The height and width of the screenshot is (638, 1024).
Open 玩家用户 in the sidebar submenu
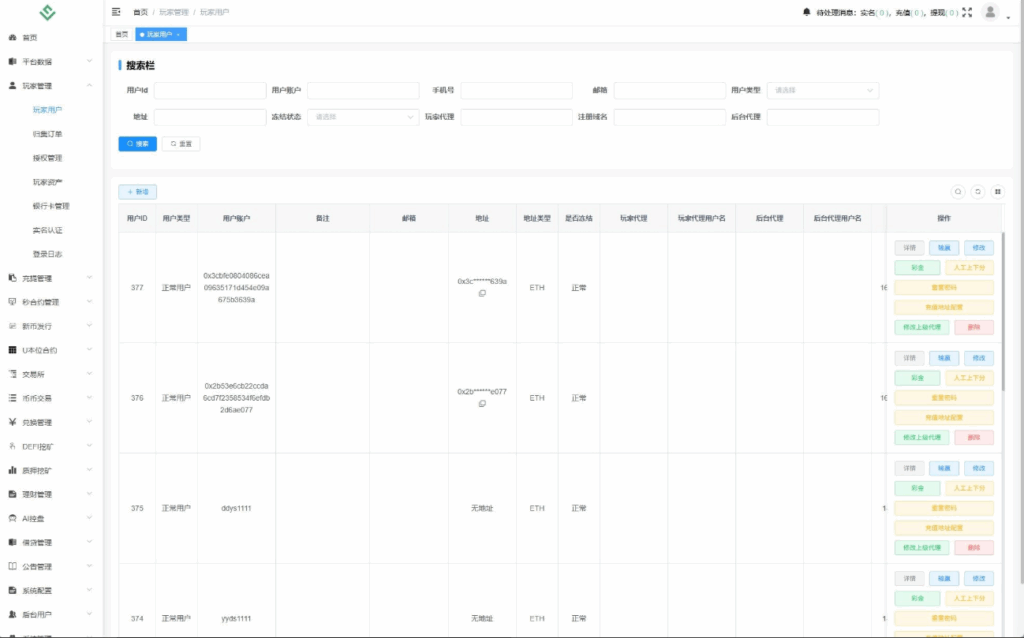point(48,110)
